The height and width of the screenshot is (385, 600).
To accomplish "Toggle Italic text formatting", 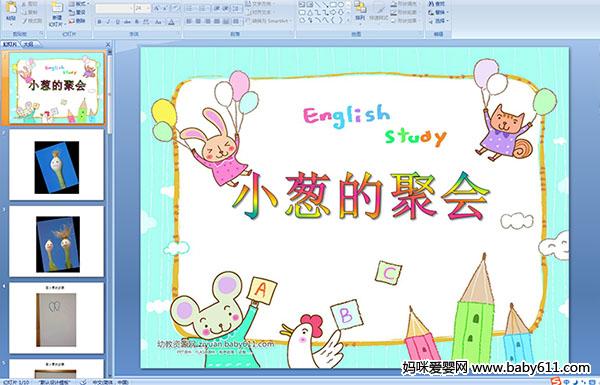I will coord(108,22).
